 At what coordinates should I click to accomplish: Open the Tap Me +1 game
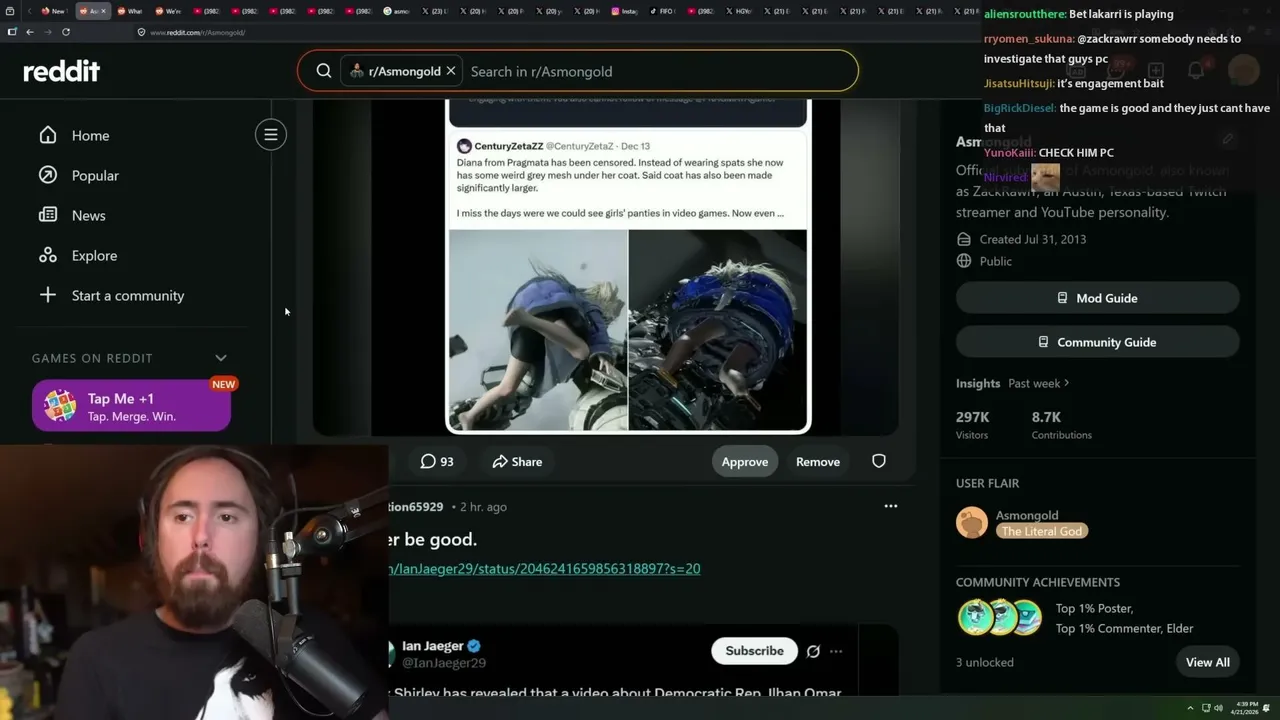click(131, 406)
